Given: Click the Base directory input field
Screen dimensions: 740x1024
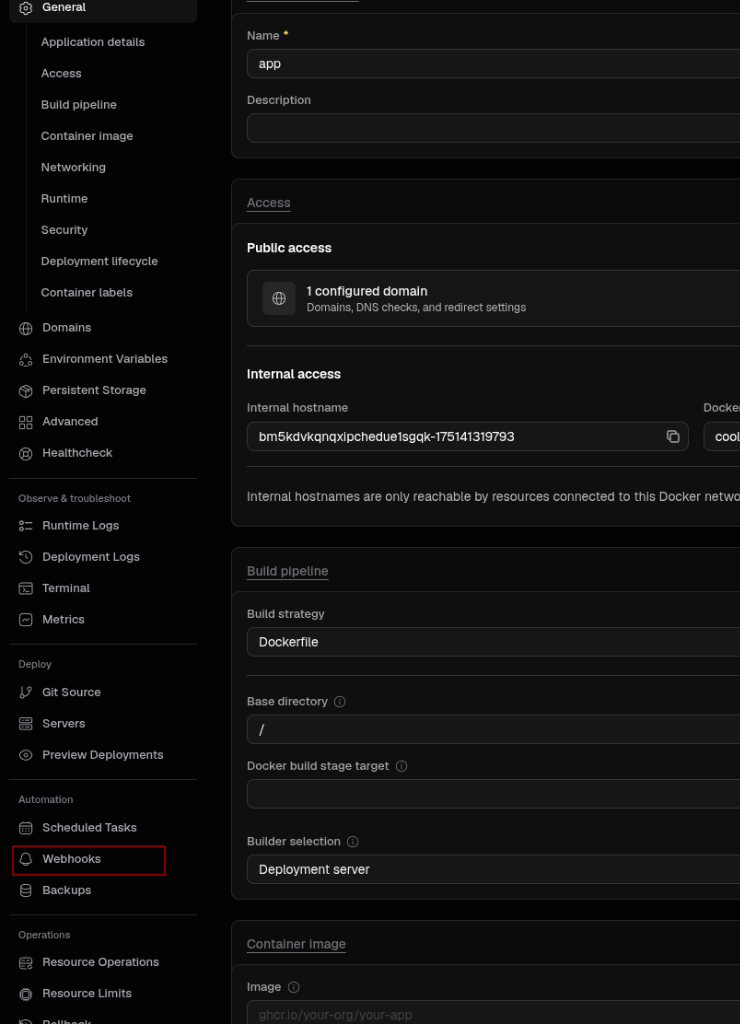Looking at the screenshot, I should coord(493,729).
